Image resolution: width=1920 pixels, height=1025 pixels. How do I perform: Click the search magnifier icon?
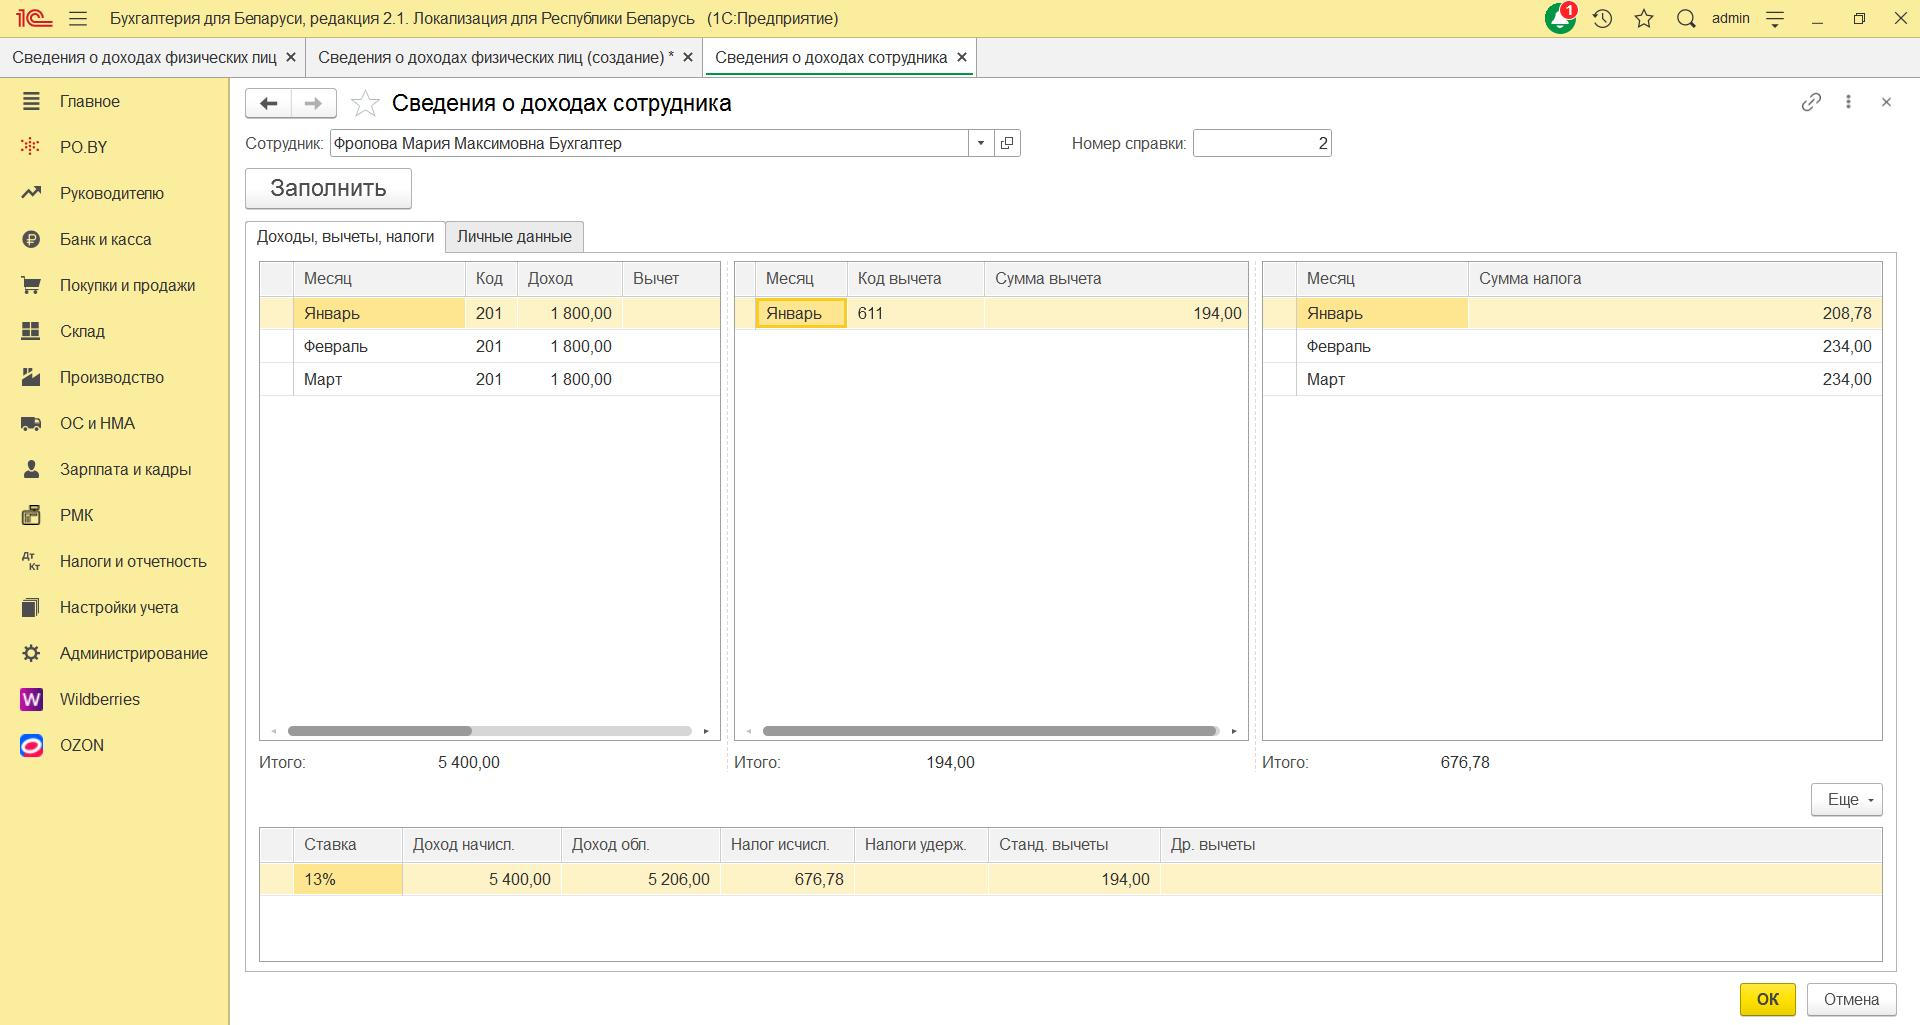pos(1686,19)
